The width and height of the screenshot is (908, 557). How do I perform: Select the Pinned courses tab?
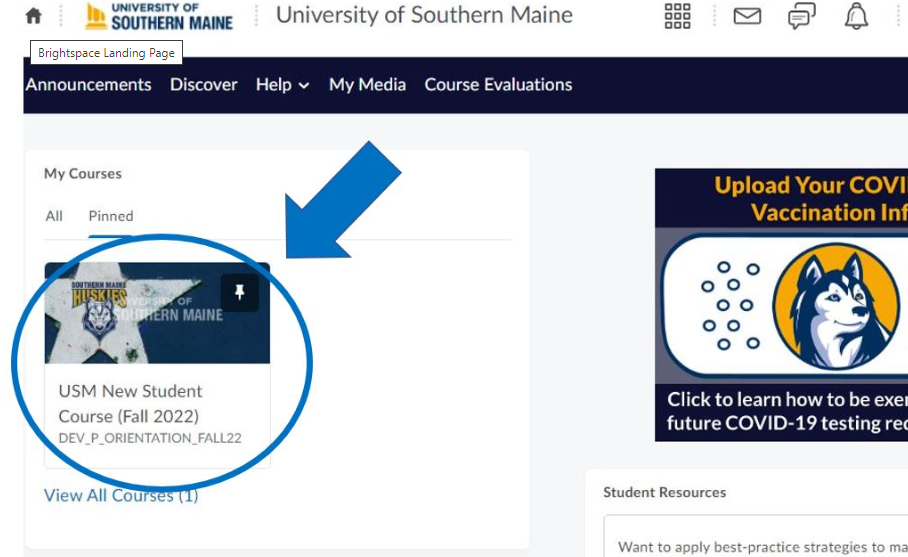[x=110, y=216]
